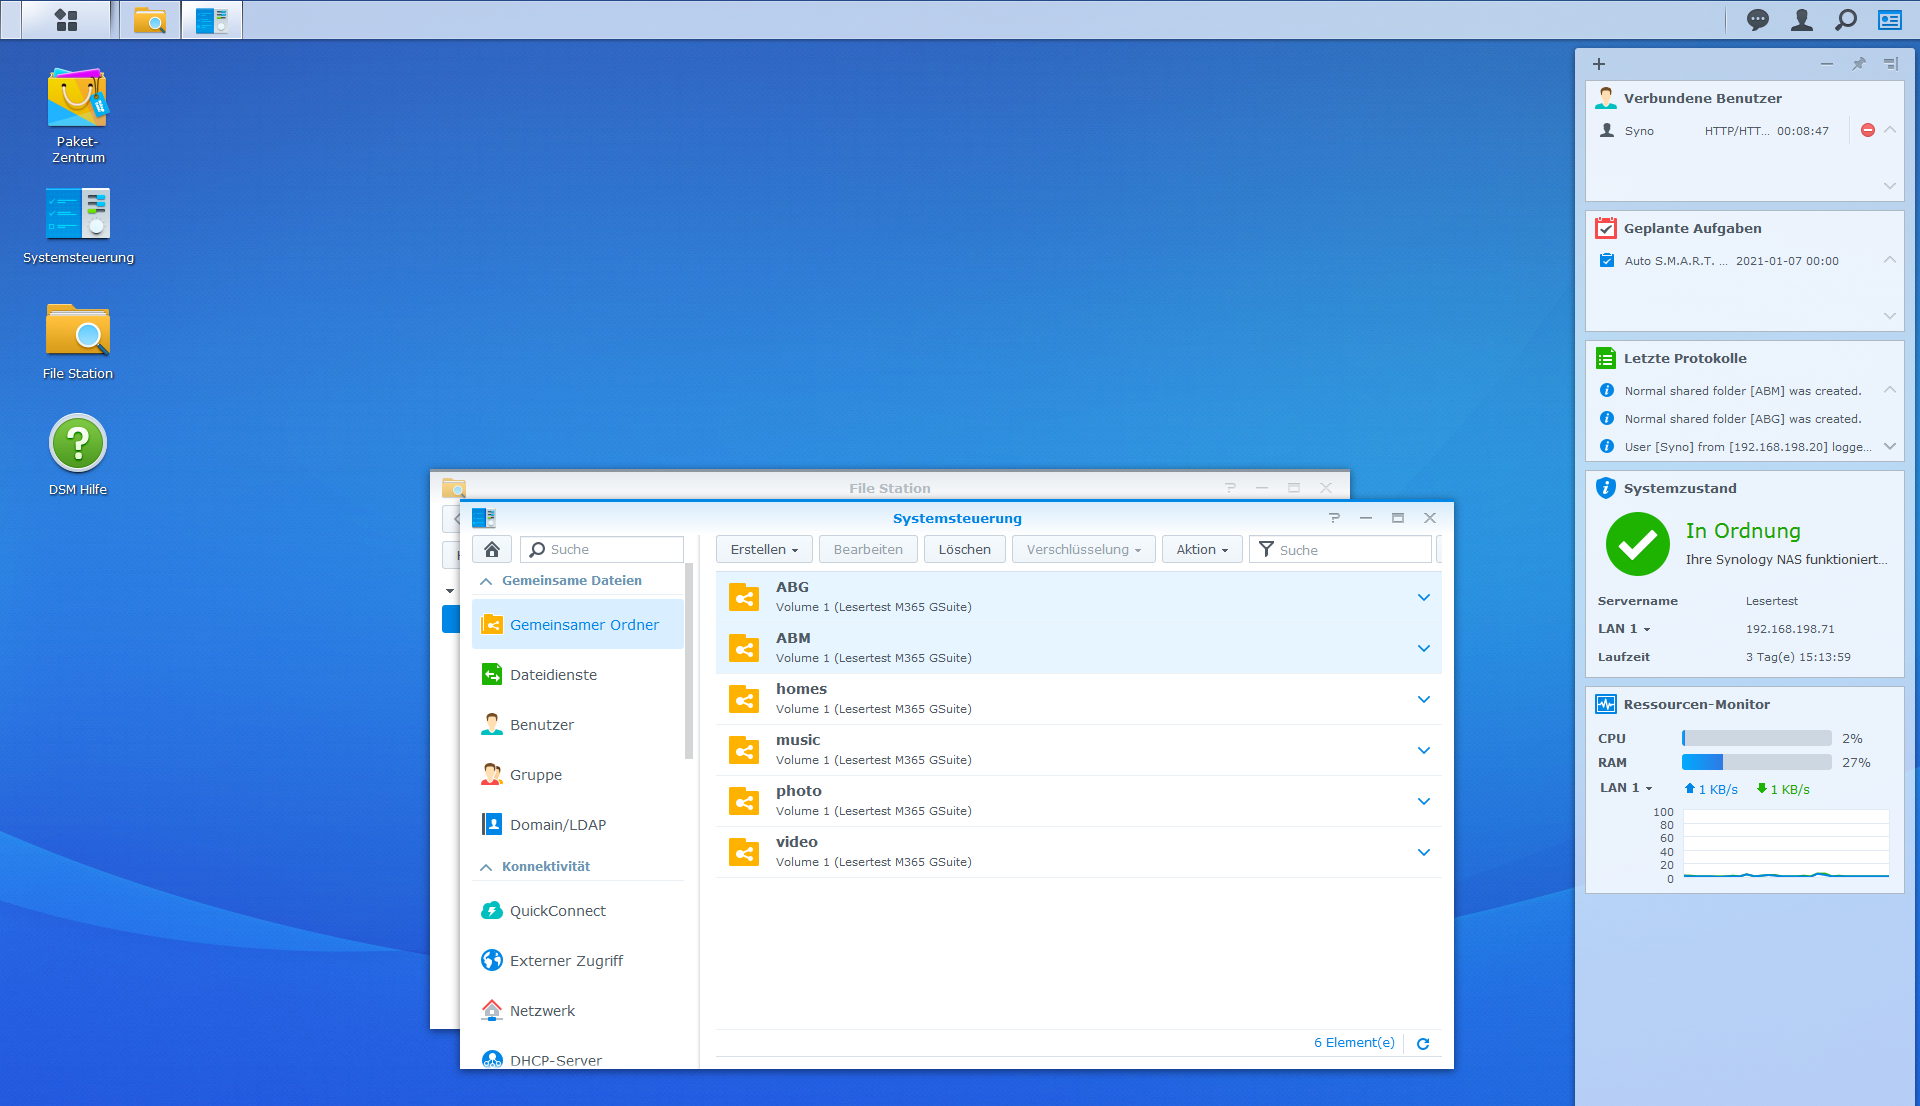1920x1106 pixels.
Task: Pin the widget panel
Action: tap(1858, 64)
